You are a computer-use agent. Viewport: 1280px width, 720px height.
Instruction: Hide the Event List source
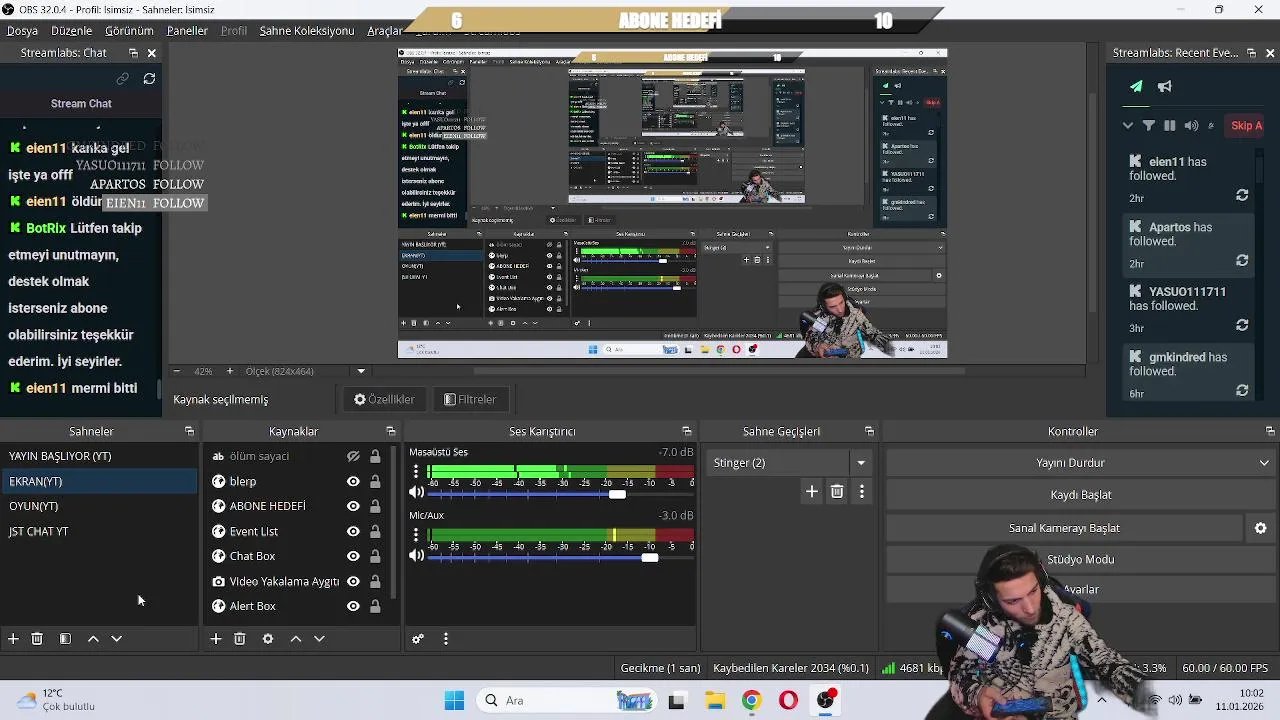tap(353, 531)
